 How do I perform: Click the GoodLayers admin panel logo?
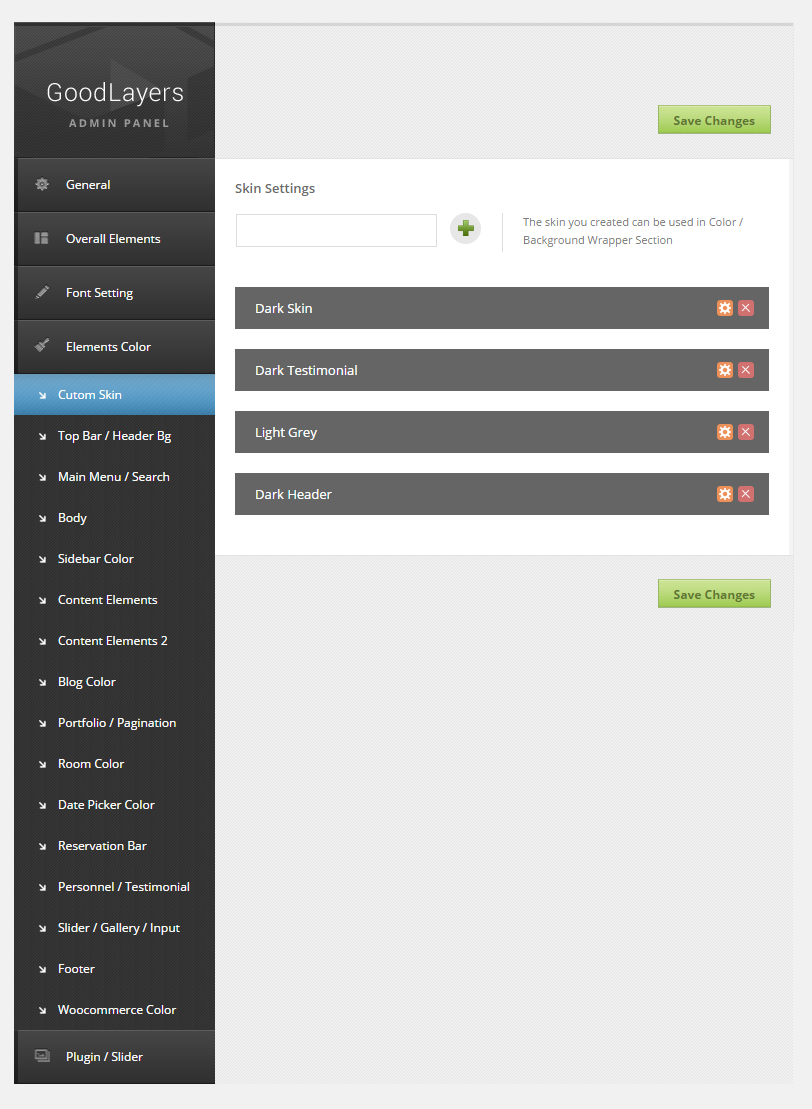115,103
